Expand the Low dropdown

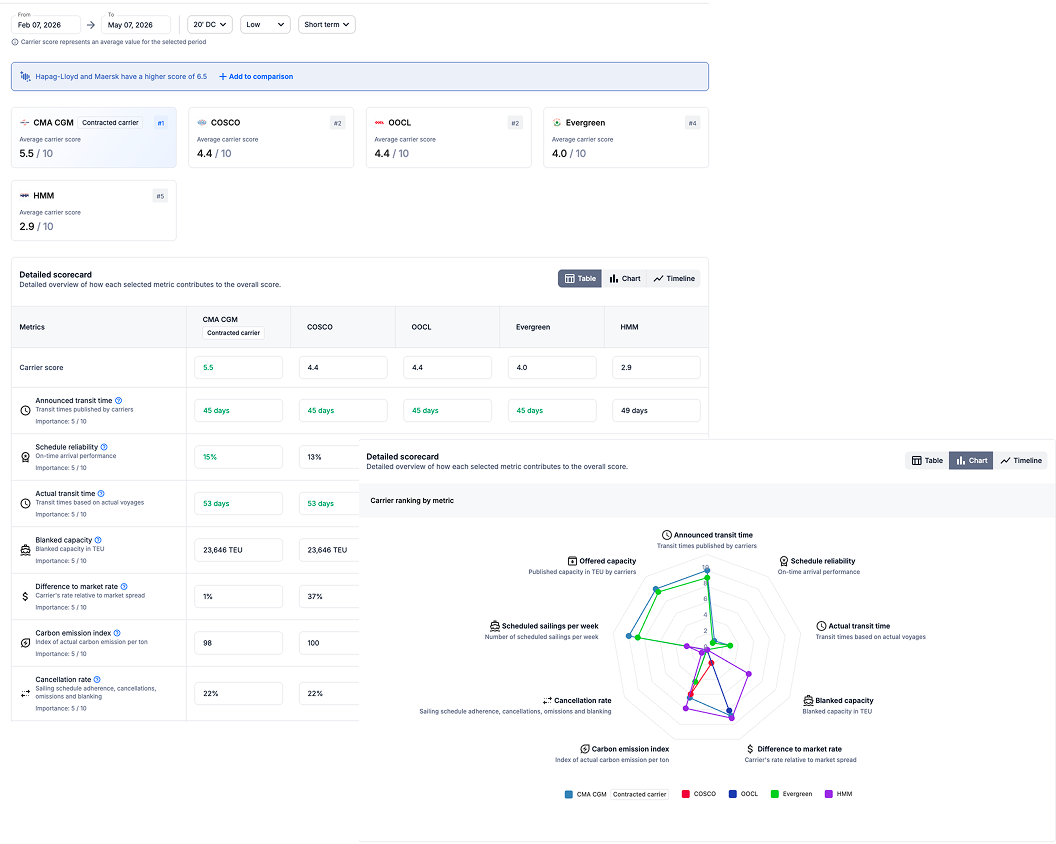265,25
